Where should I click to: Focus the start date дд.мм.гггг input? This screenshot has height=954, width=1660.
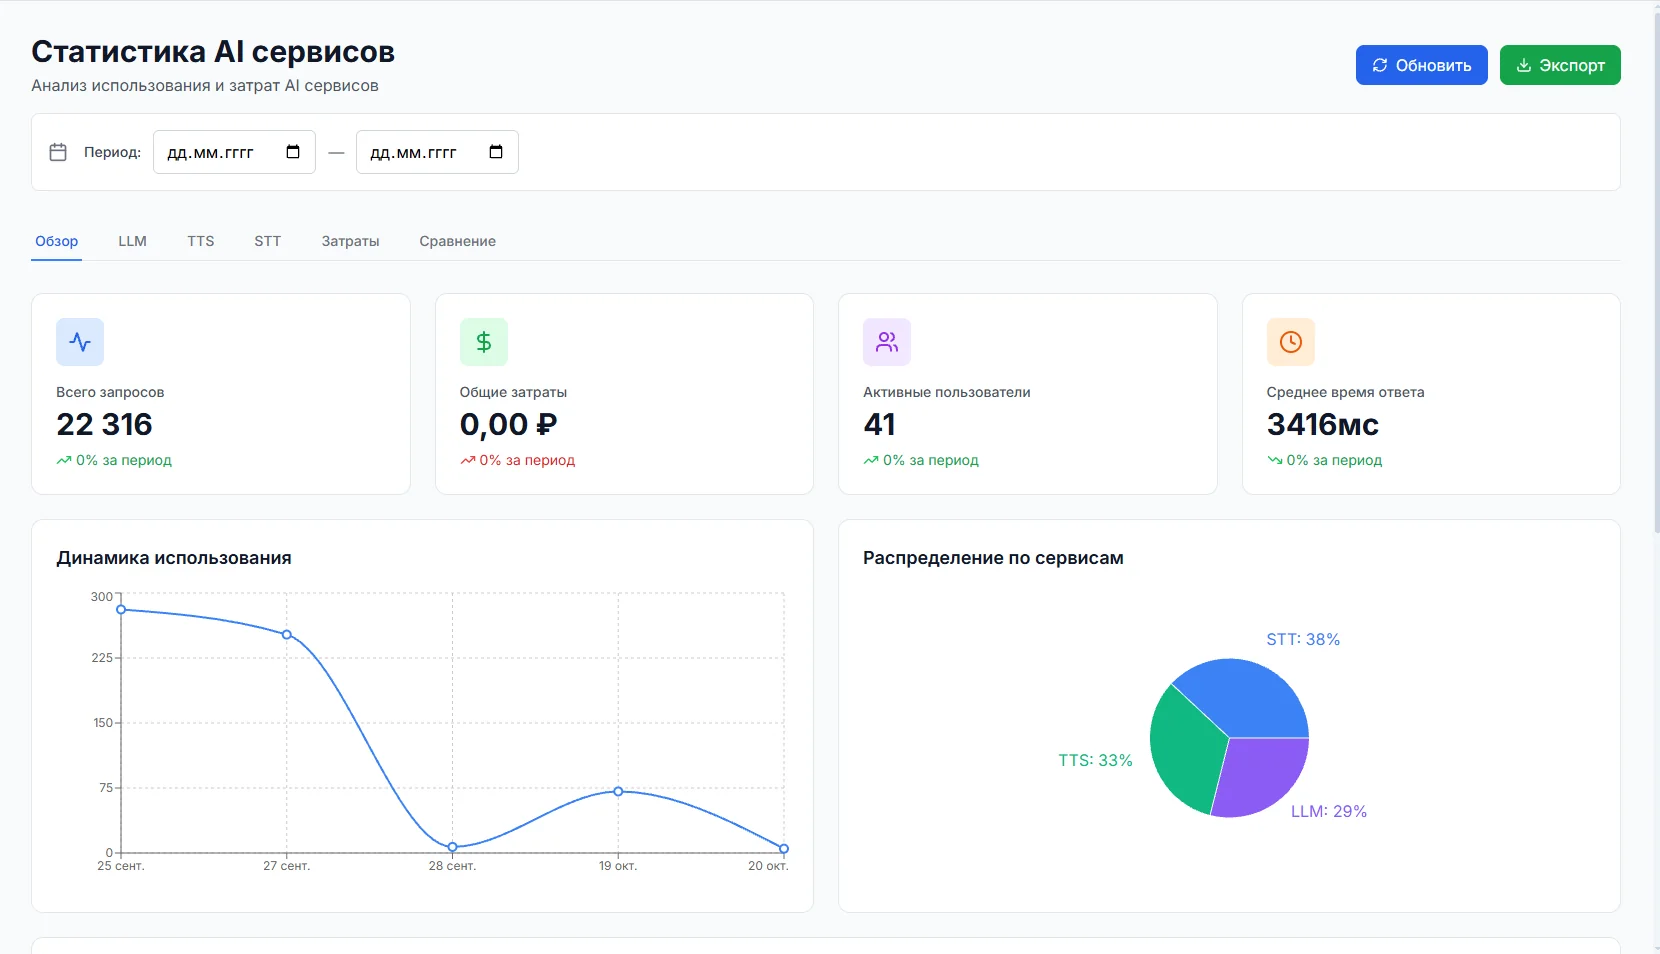(234, 152)
